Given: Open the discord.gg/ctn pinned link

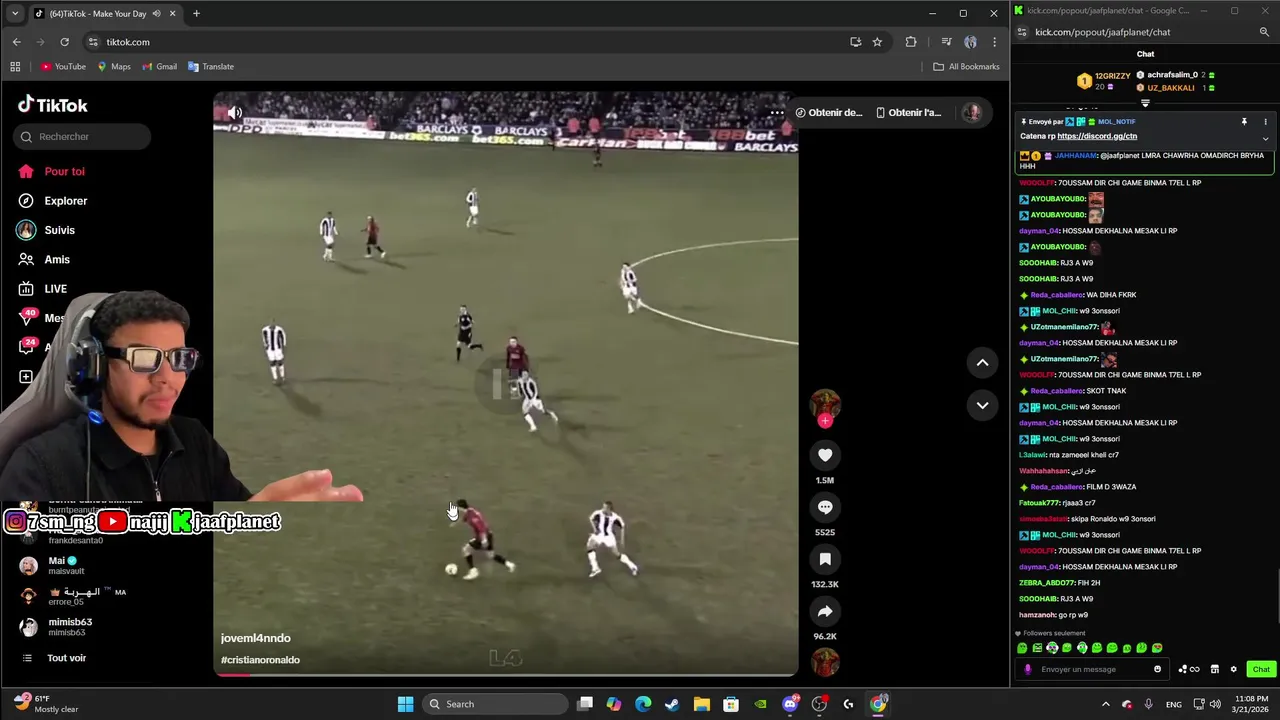Looking at the screenshot, I should click(x=1097, y=136).
